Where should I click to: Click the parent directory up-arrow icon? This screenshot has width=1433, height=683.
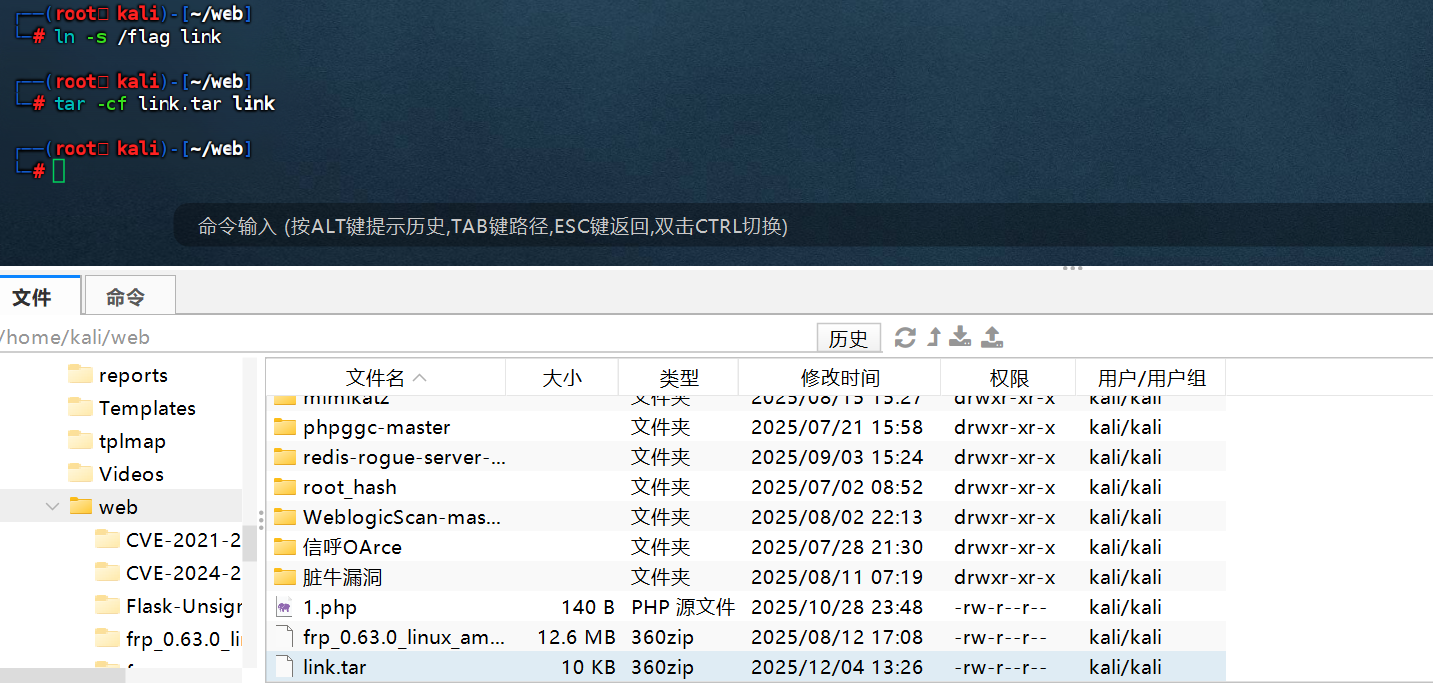coord(932,337)
